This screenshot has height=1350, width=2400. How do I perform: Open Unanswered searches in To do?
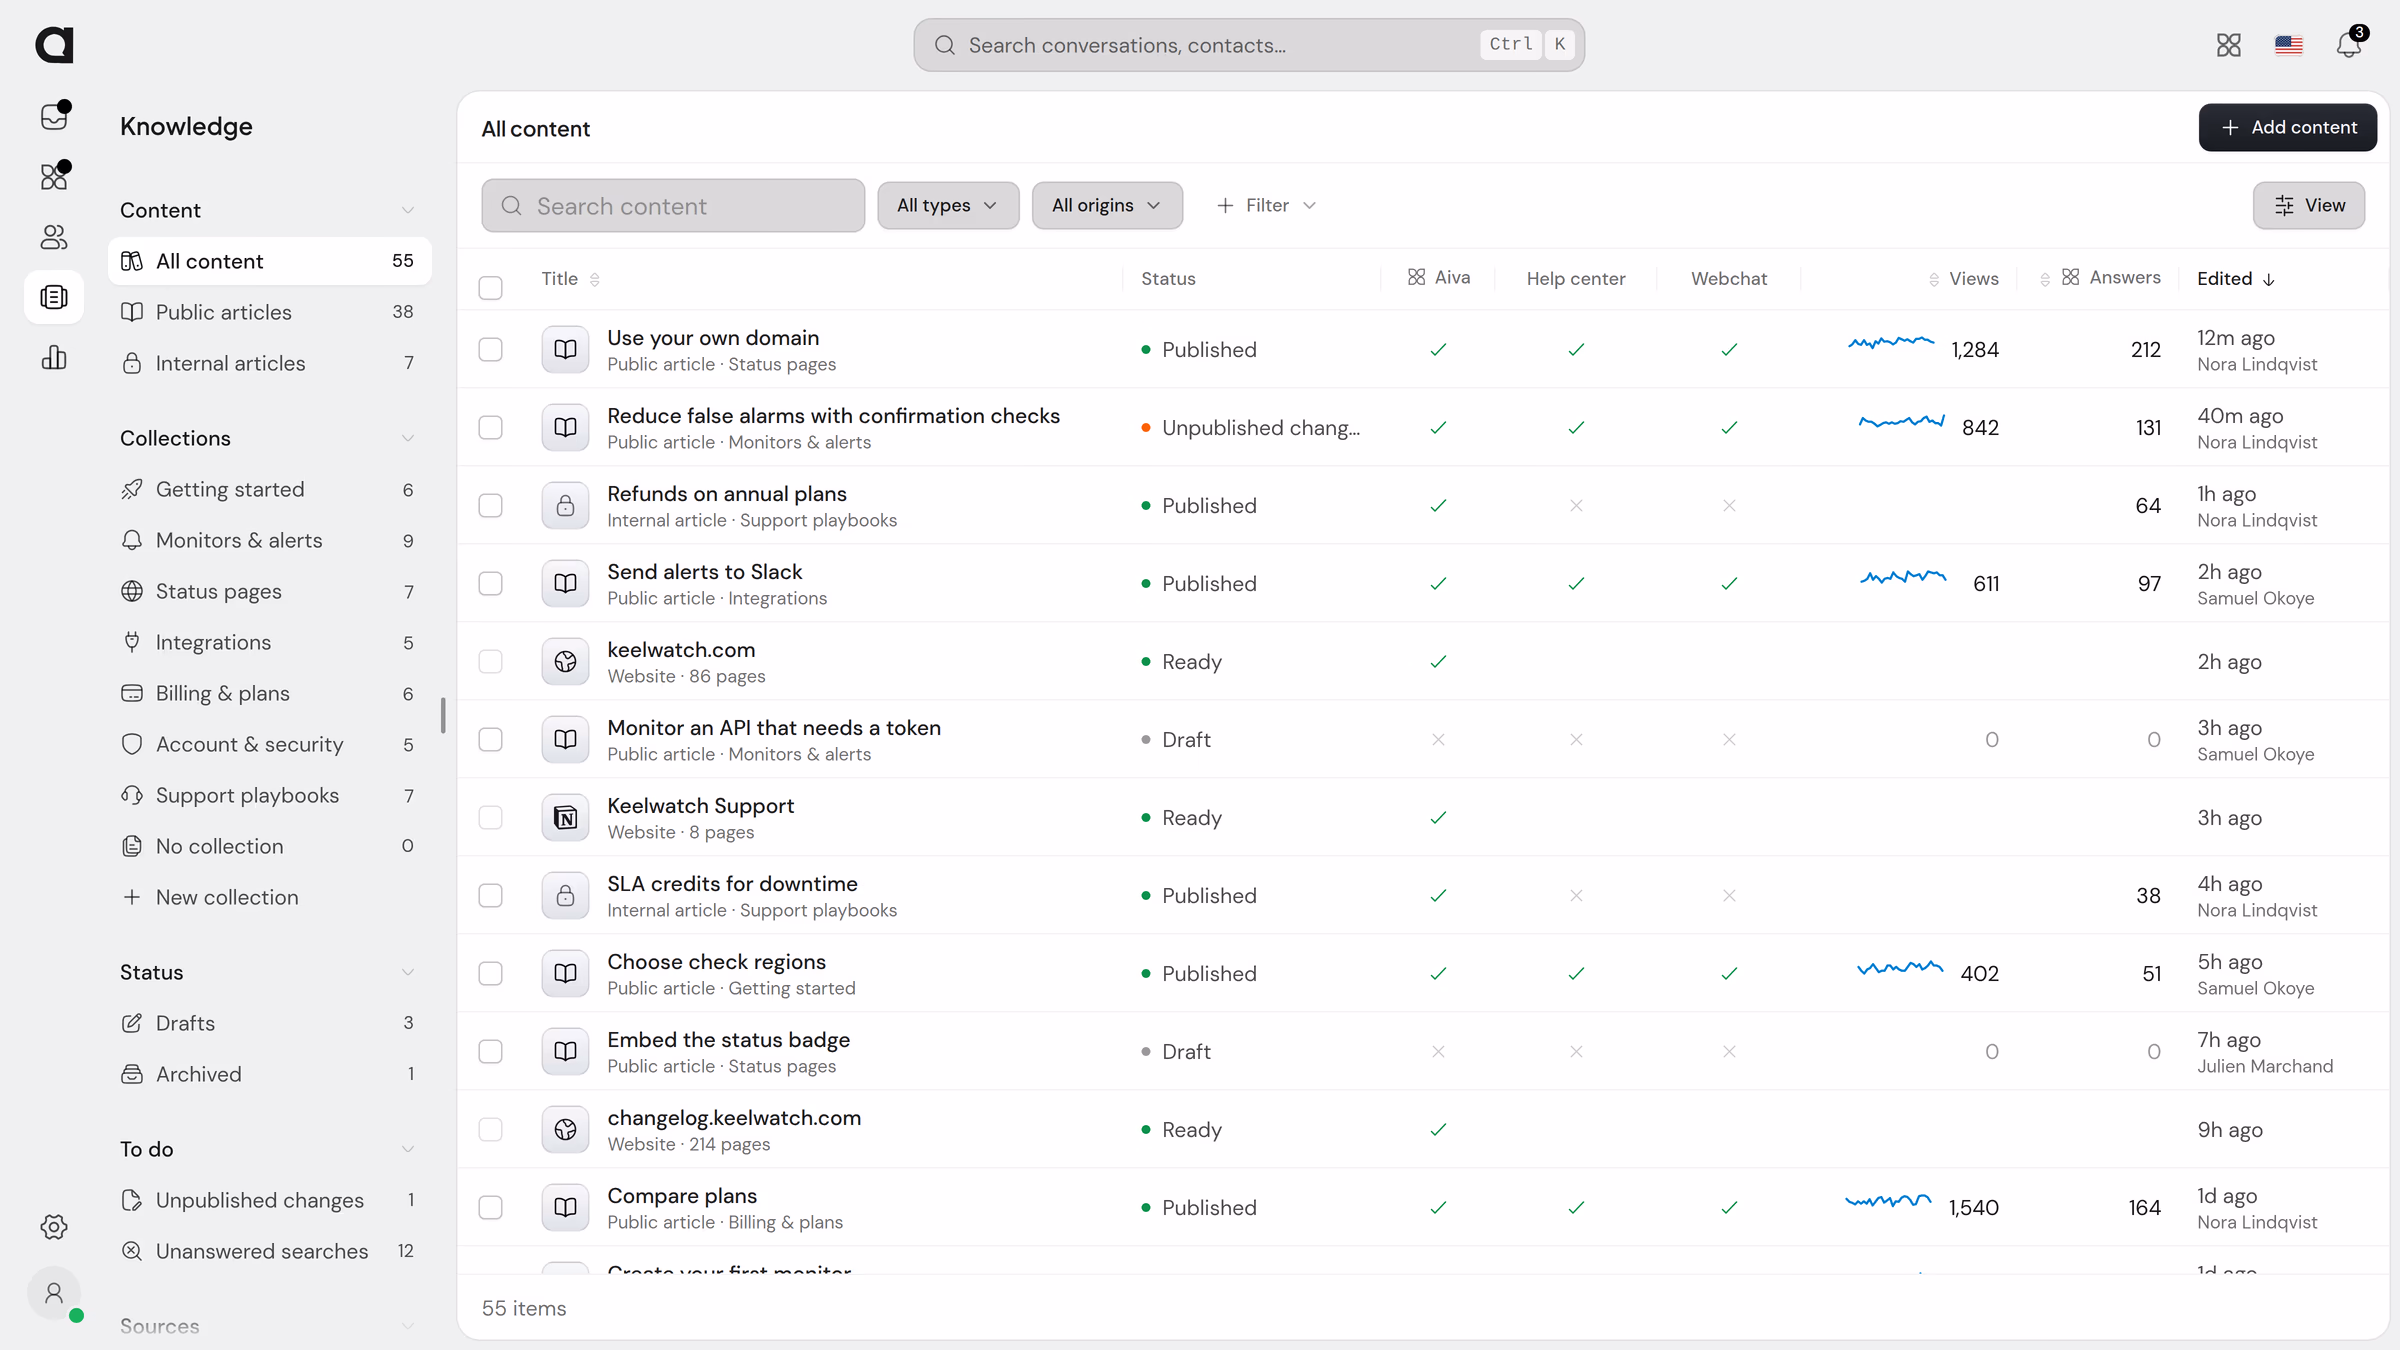point(269,1251)
